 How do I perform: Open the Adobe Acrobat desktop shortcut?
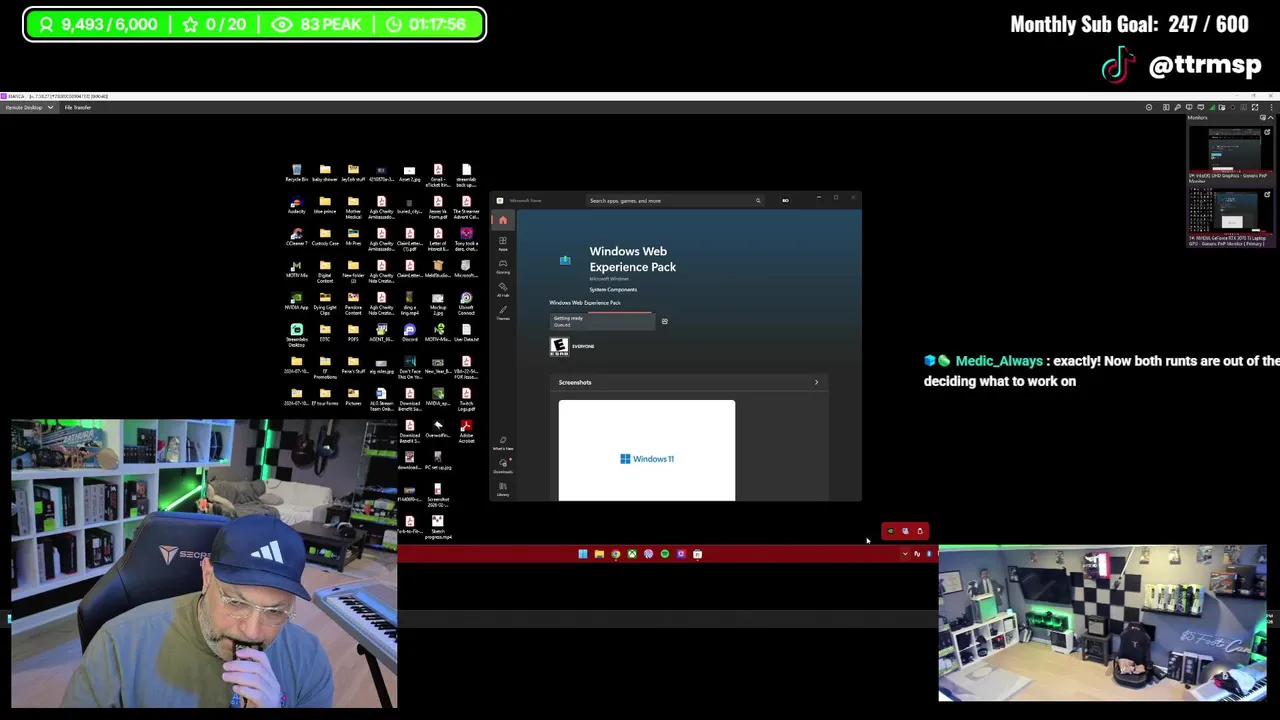pos(466,430)
